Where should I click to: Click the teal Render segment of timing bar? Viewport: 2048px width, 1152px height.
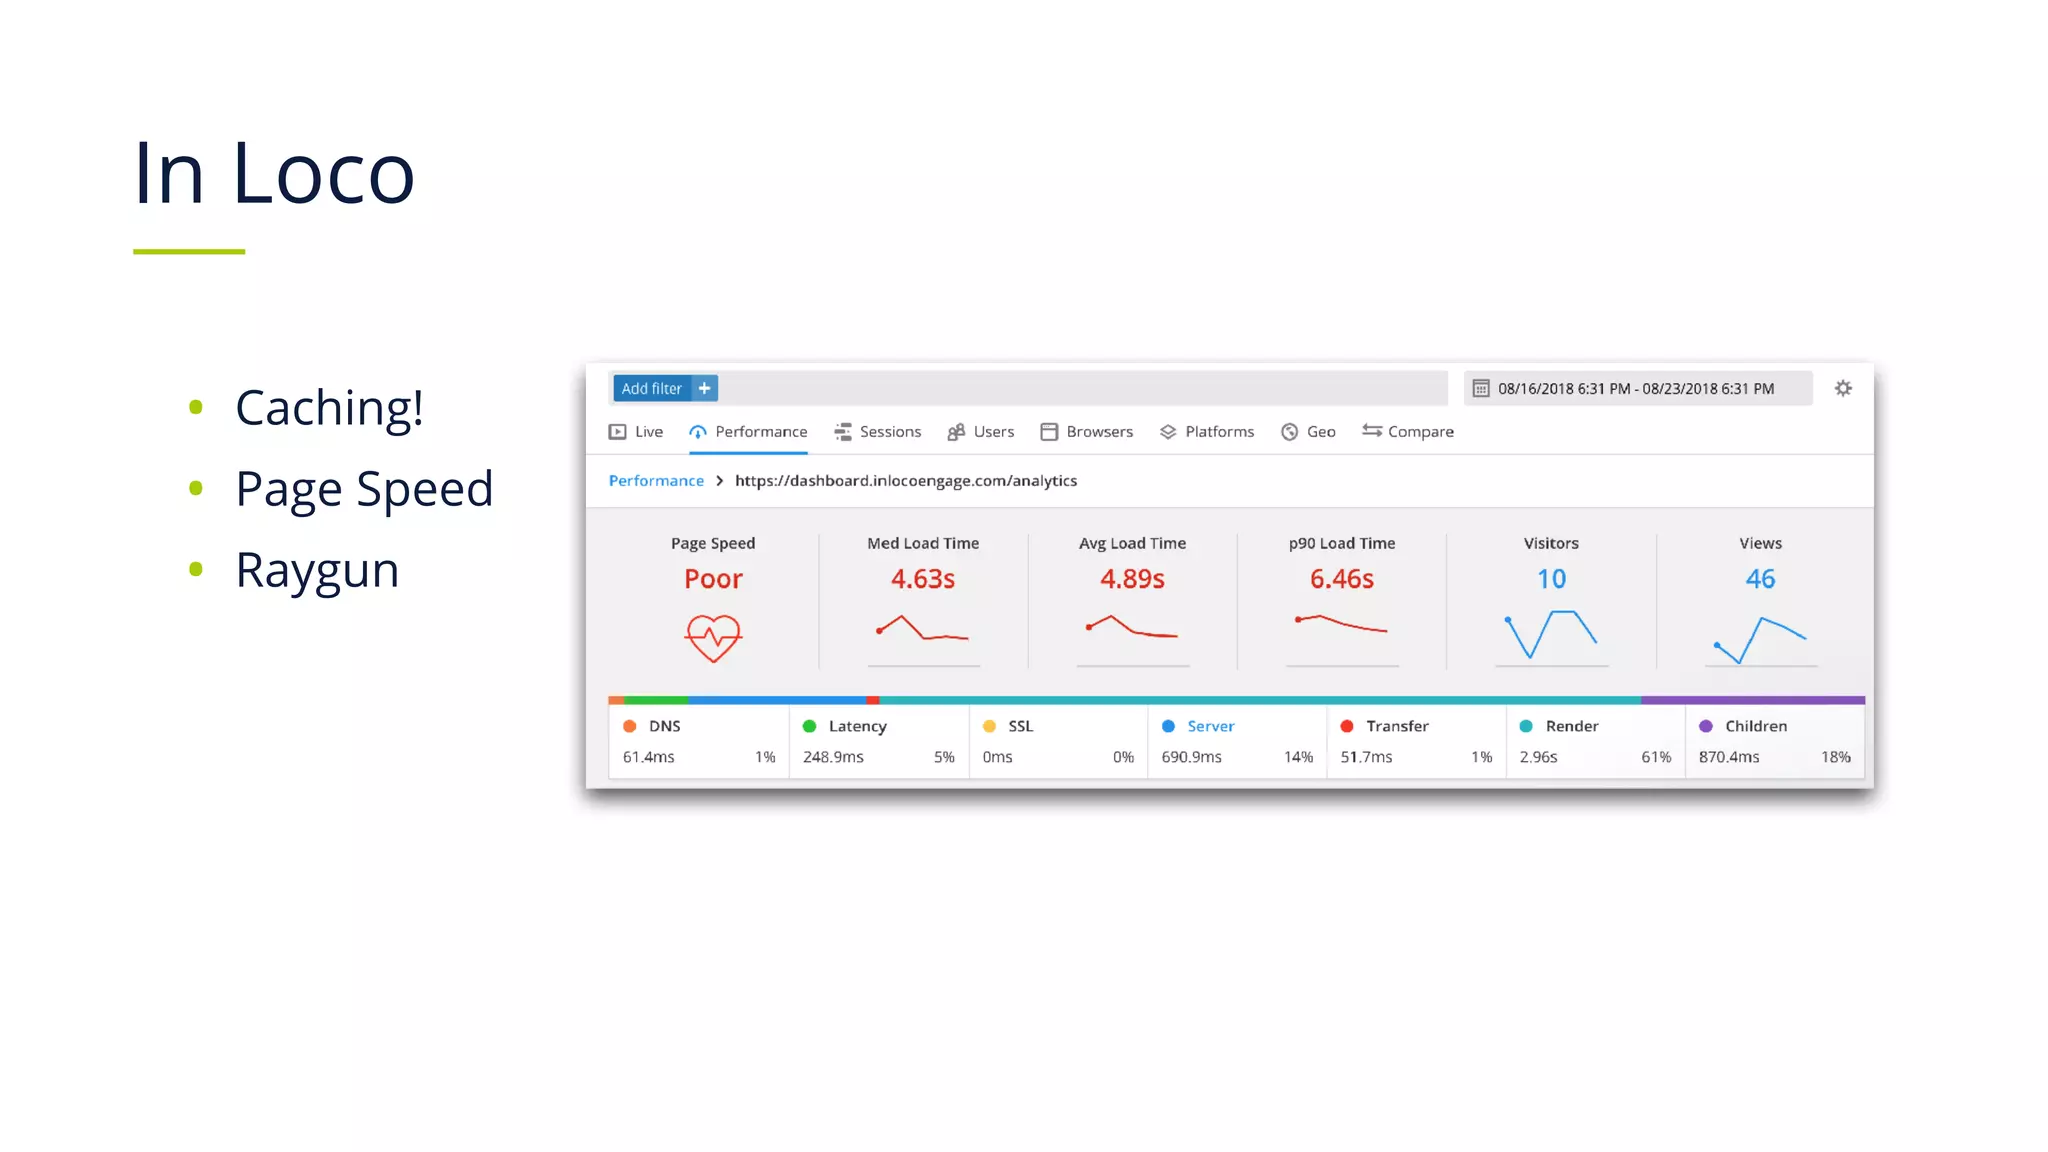pos(1260,700)
